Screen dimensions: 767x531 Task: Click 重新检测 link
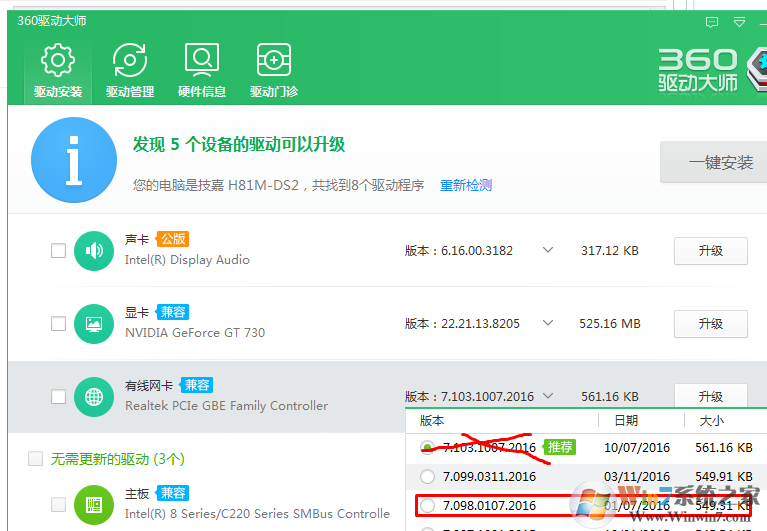pos(466,185)
